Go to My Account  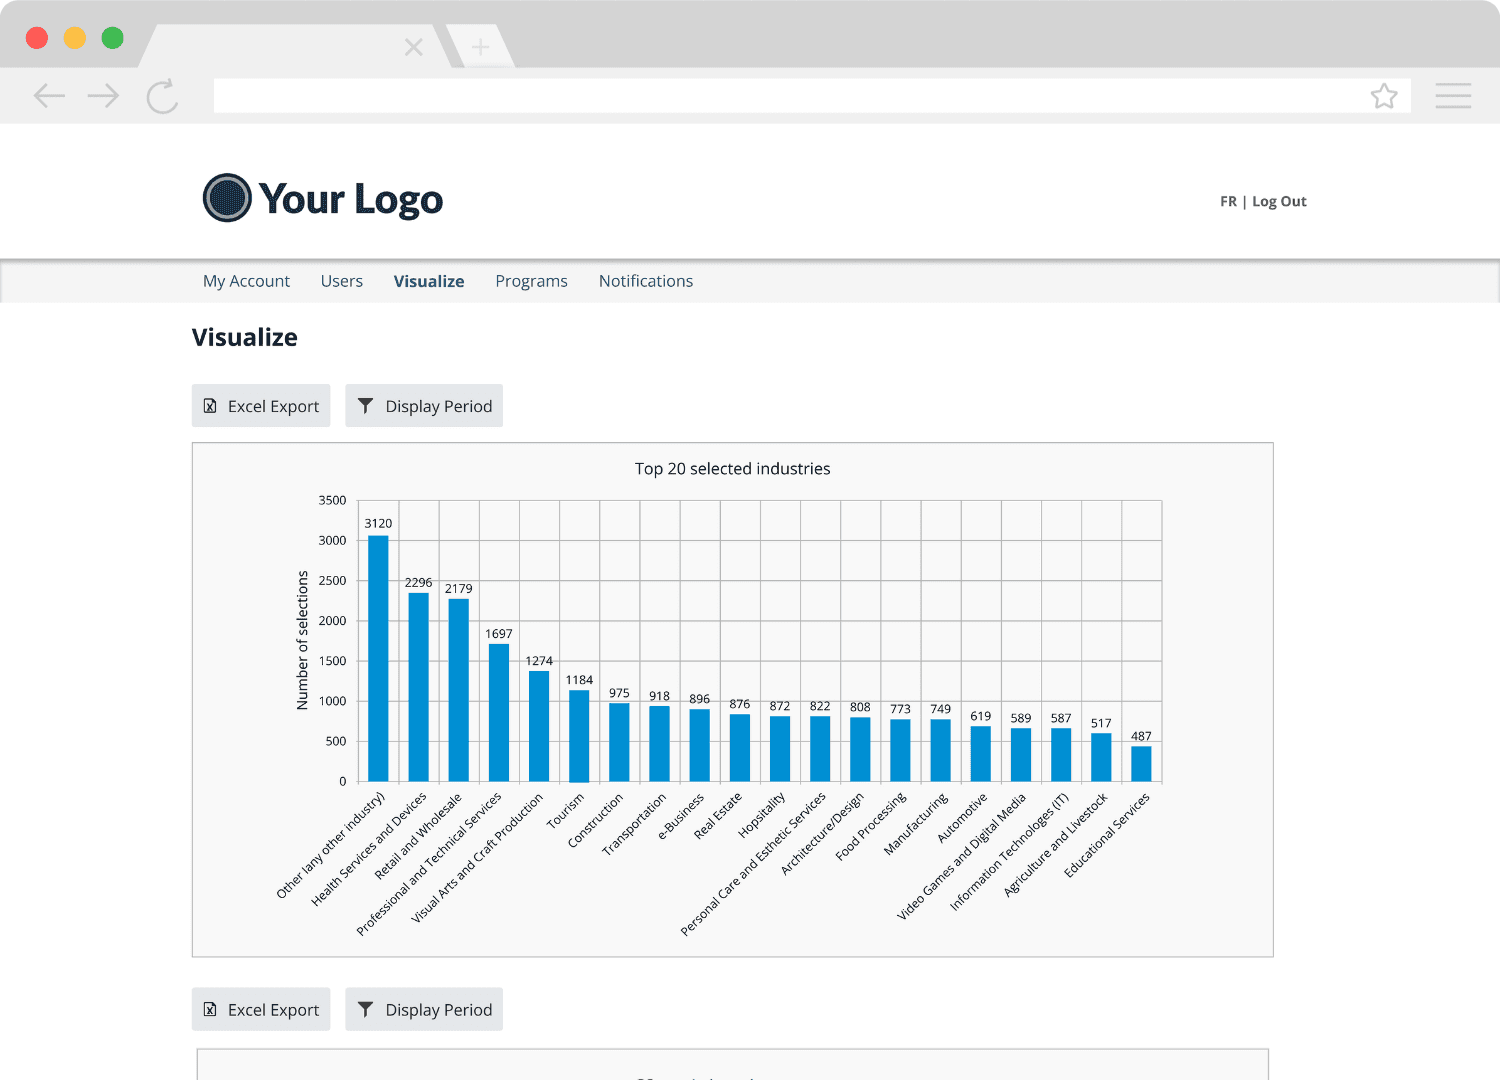(246, 281)
